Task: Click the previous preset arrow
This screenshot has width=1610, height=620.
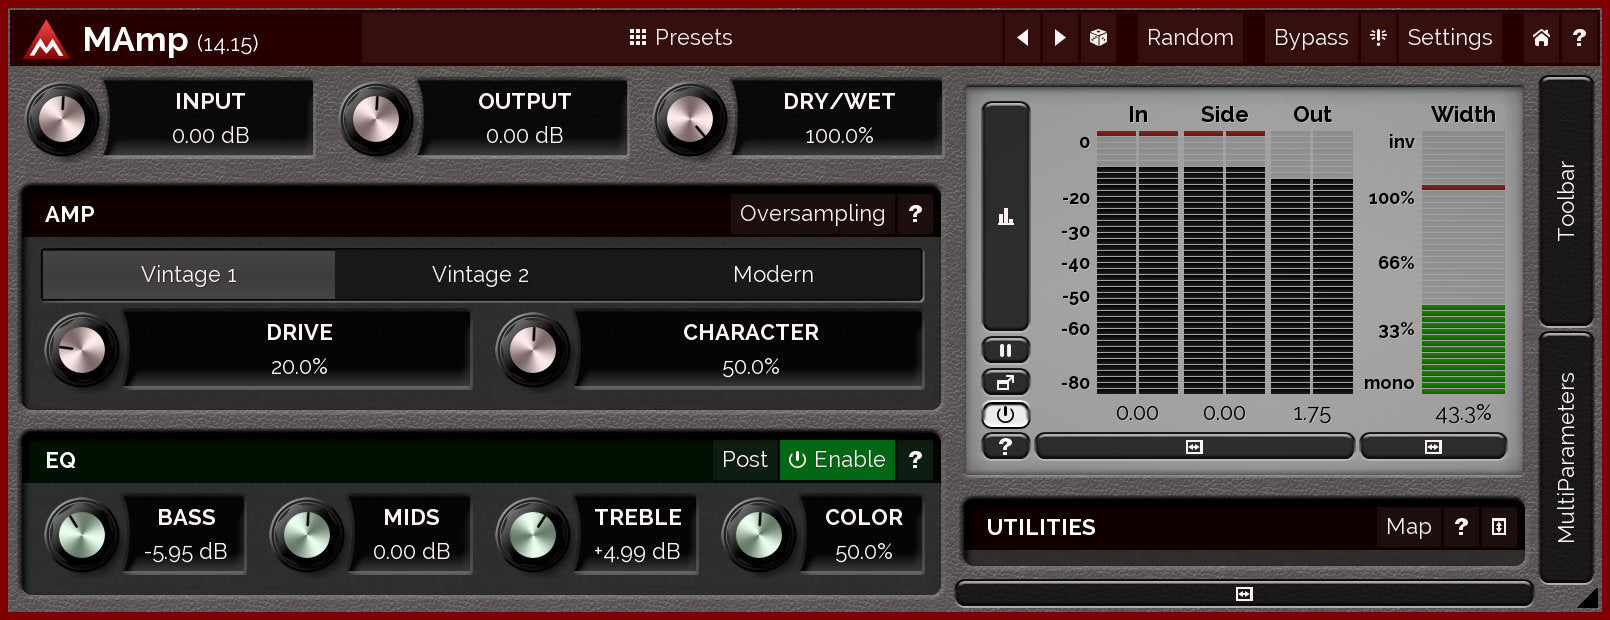Action: [x=1022, y=38]
